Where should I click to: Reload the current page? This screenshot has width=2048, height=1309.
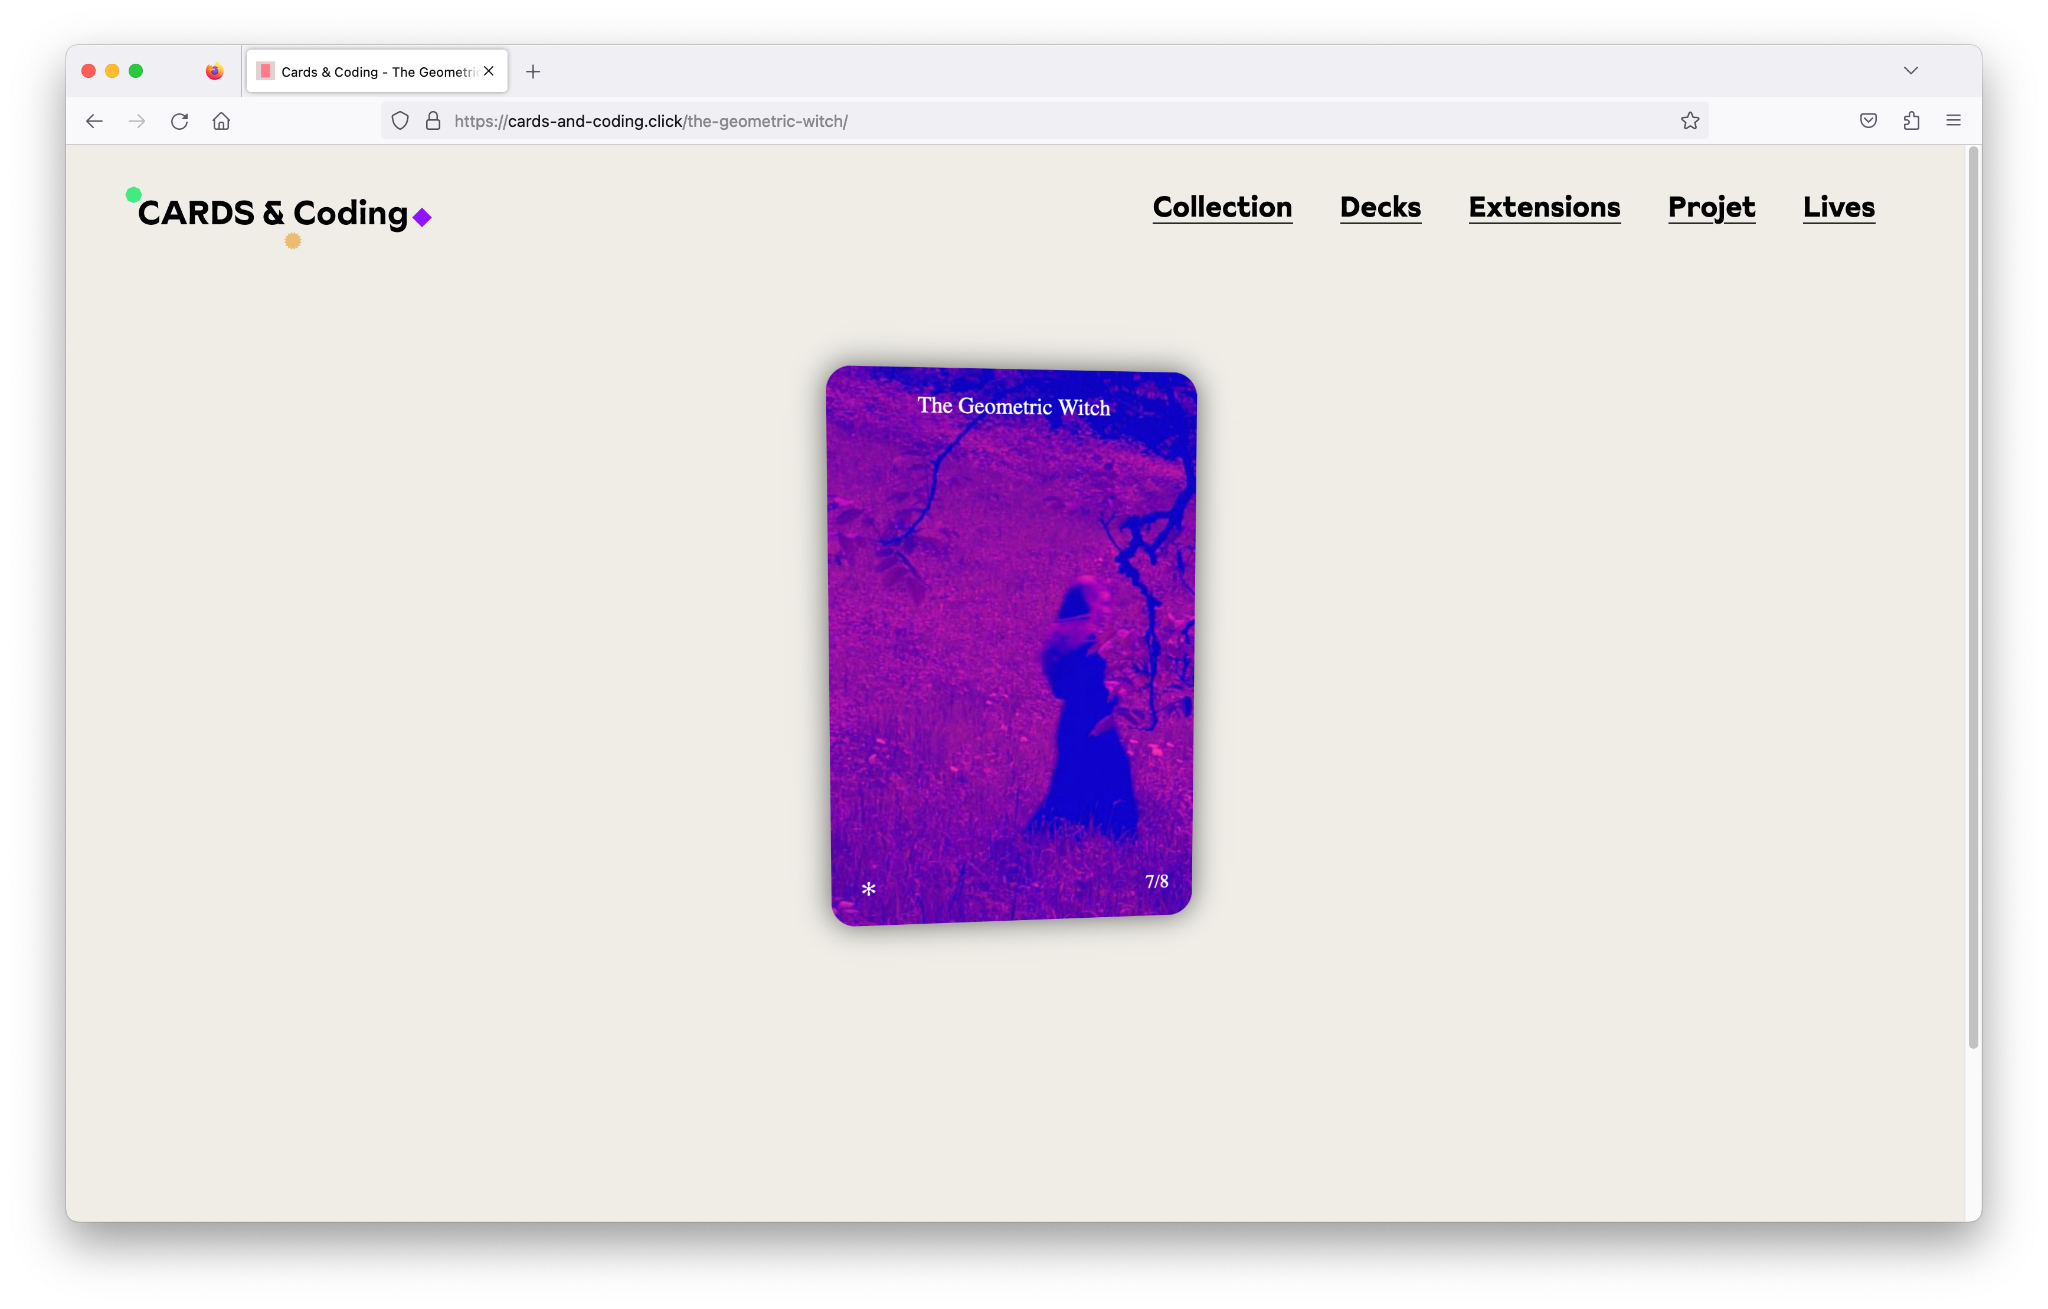pyautogui.click(x=179, y=121)
